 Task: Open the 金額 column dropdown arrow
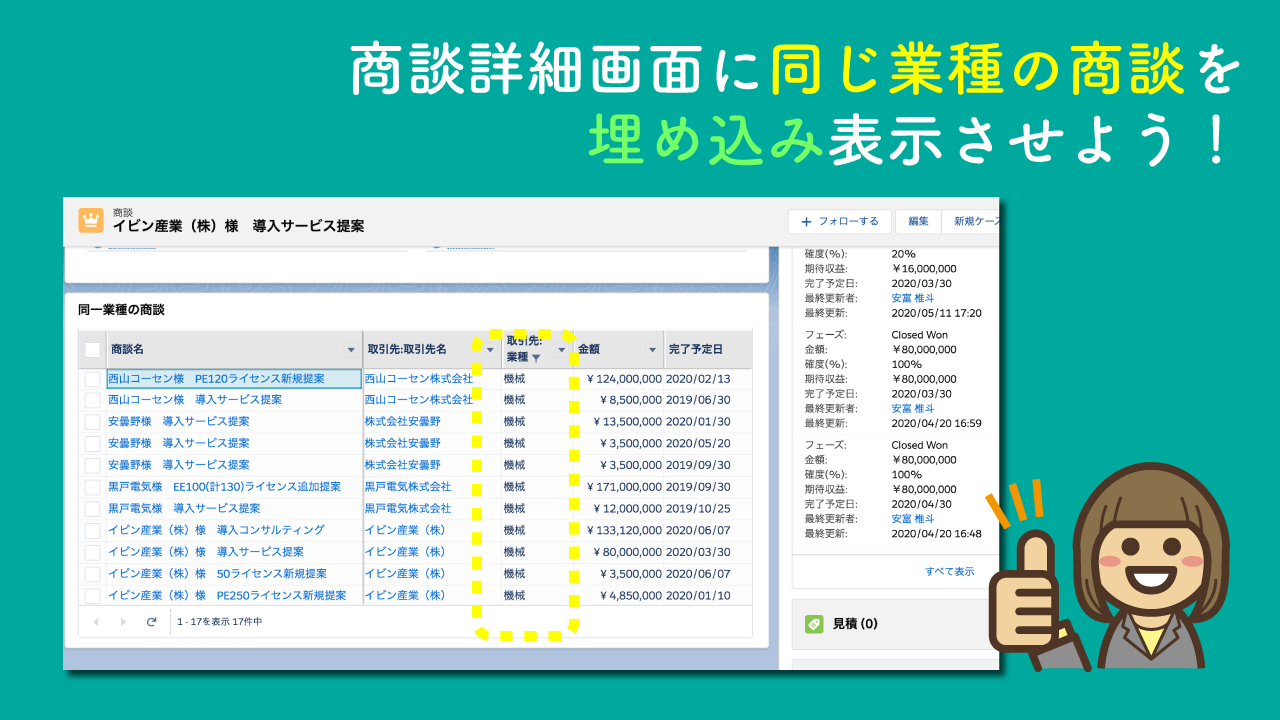tap(652, 350)
